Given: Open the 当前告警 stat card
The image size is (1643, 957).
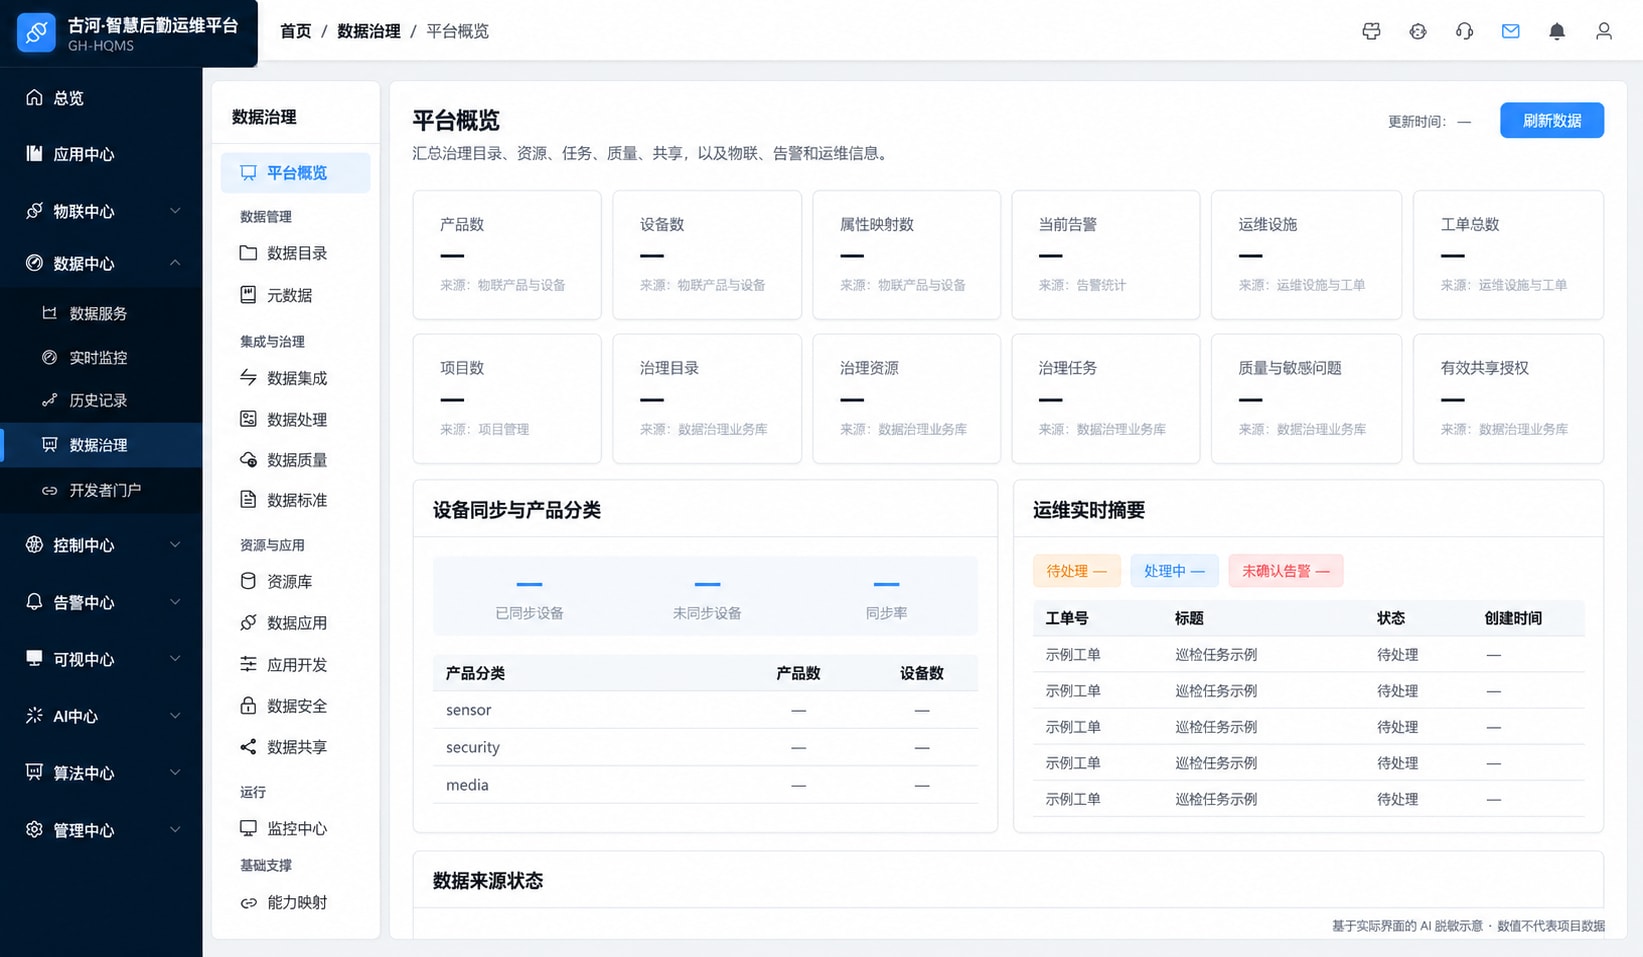Looking at the screenshot, I should 1105,255.
